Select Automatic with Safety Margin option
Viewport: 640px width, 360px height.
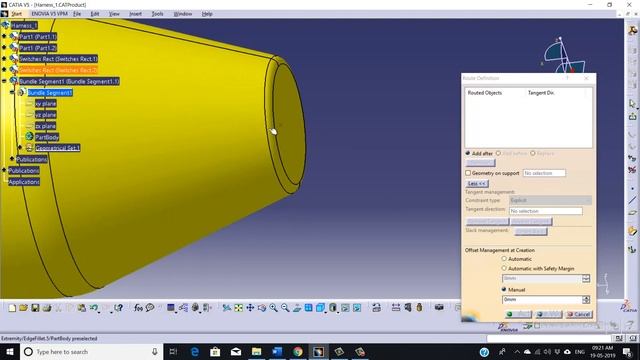click(504, 268)
